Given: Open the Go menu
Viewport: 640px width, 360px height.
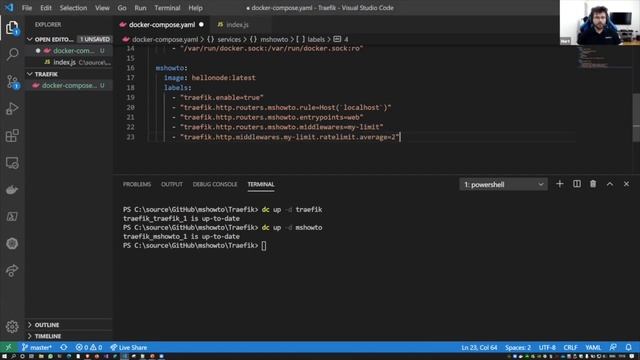Looking at the screenshot, I should [x=122, y=8].
